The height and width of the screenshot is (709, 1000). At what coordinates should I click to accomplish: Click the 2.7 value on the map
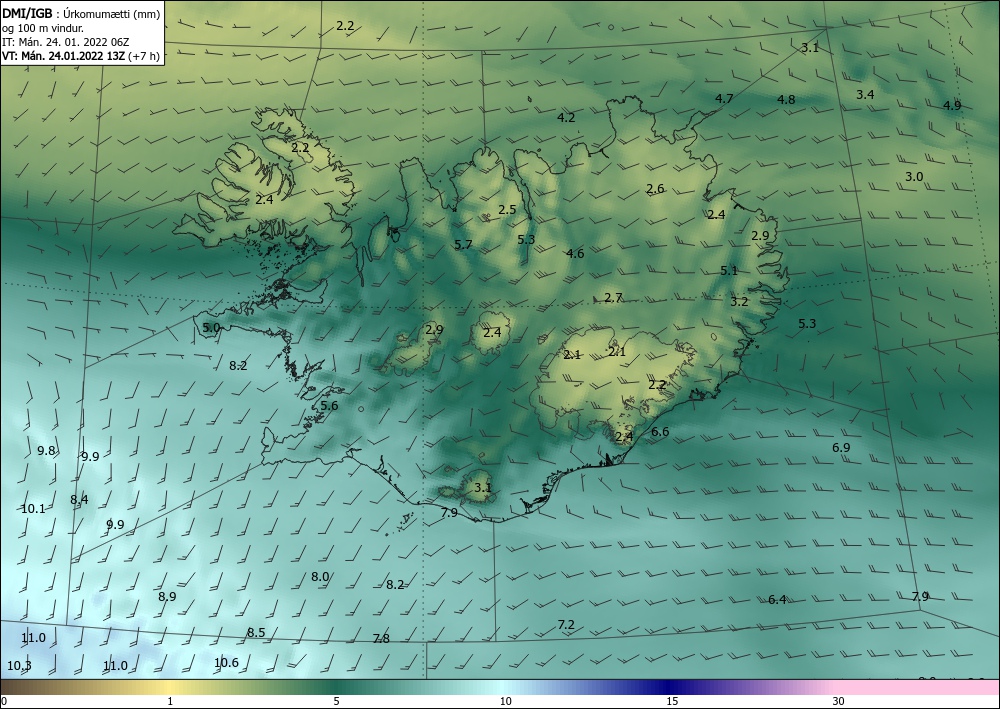point(613,298)
